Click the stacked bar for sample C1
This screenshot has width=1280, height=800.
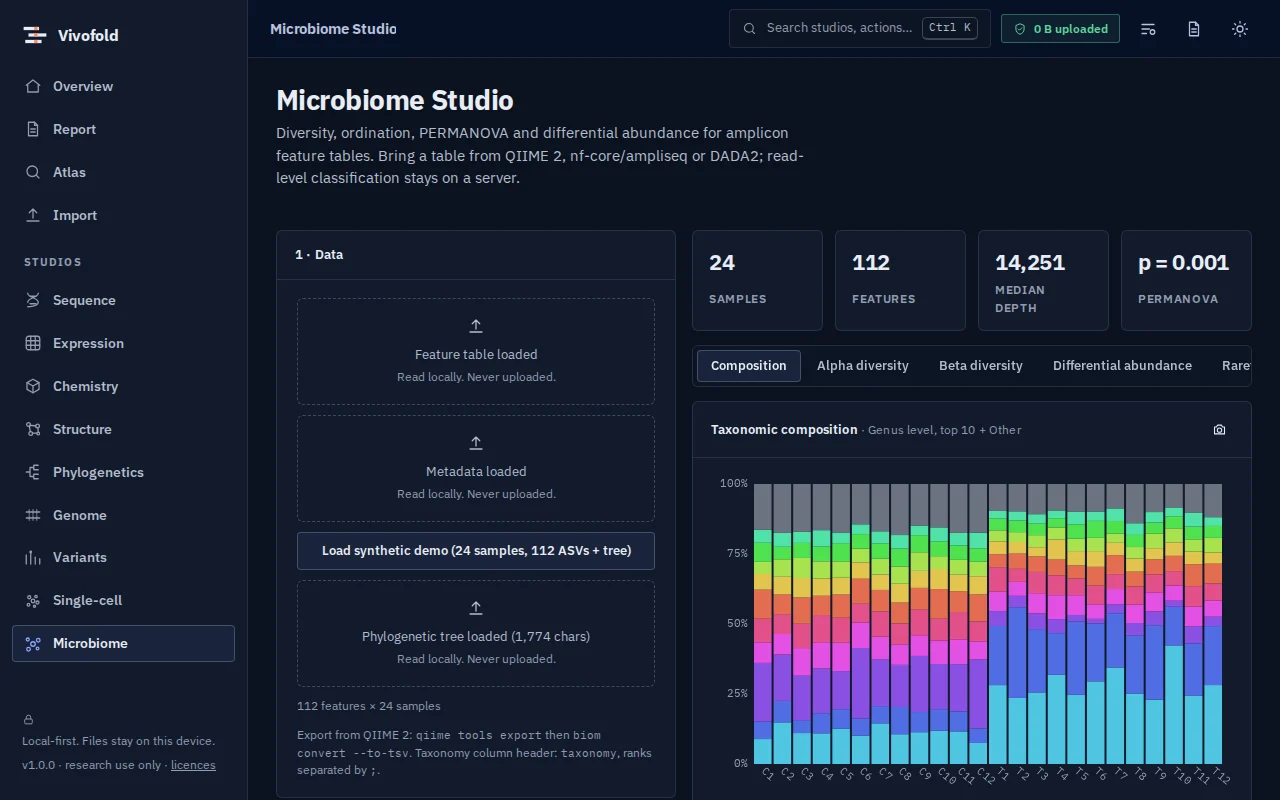click(x=763, y=624)
